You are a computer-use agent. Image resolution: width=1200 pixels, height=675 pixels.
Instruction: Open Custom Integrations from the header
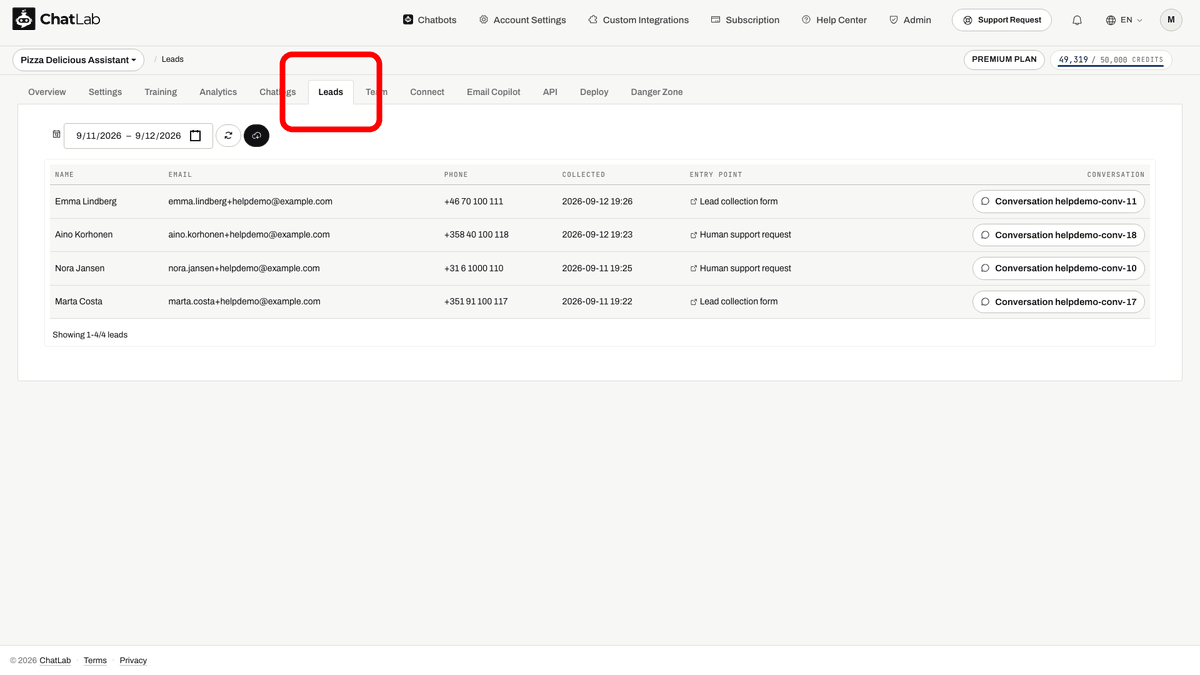[x=638, y=20]
